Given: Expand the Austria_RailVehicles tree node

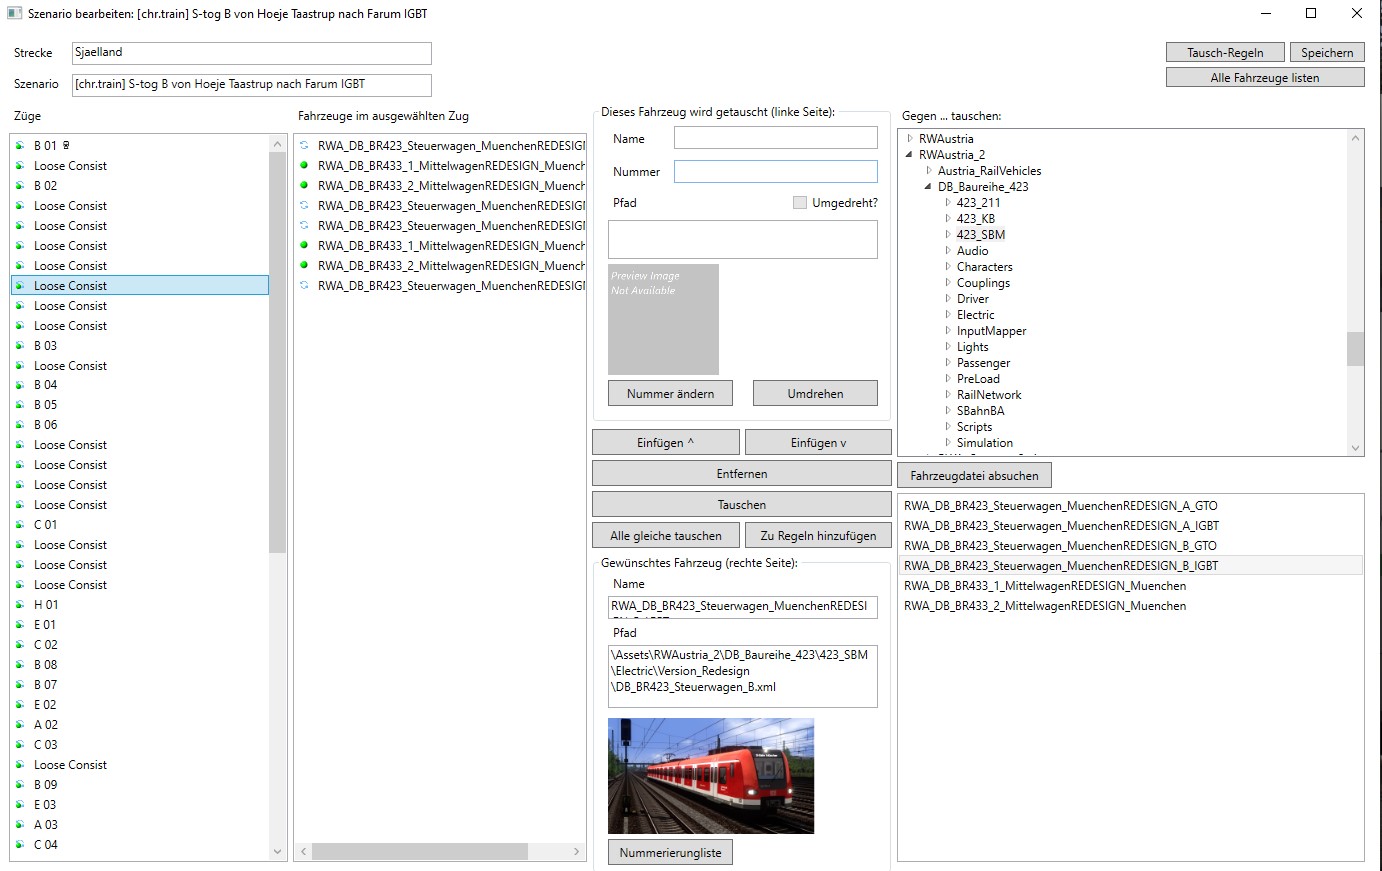Looking at the screenshot, I should click(x=929, y=171).
